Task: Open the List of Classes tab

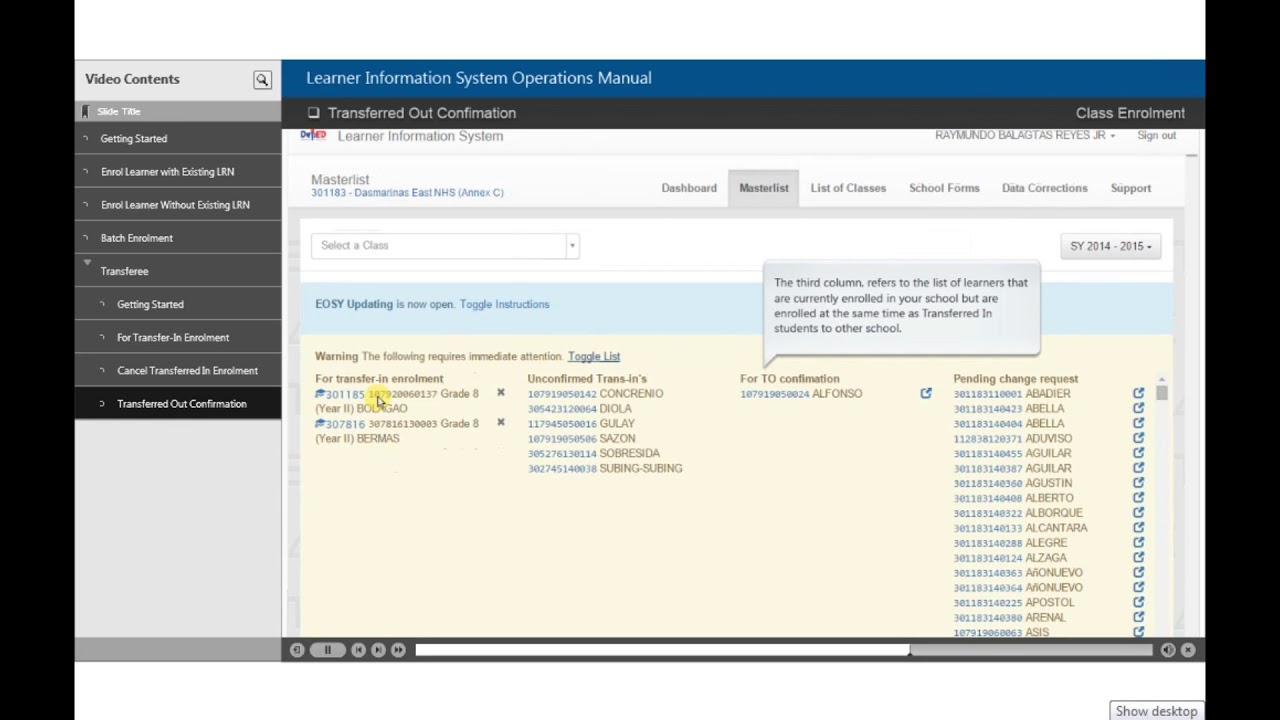Action: (x=848, y=188)
